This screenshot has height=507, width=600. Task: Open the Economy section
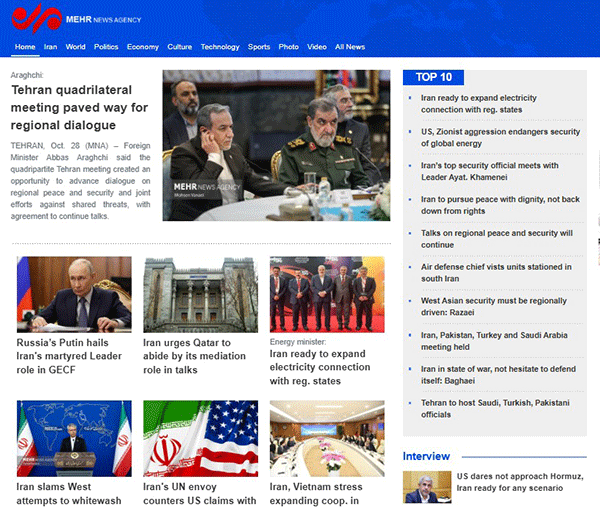click(143, 47)
